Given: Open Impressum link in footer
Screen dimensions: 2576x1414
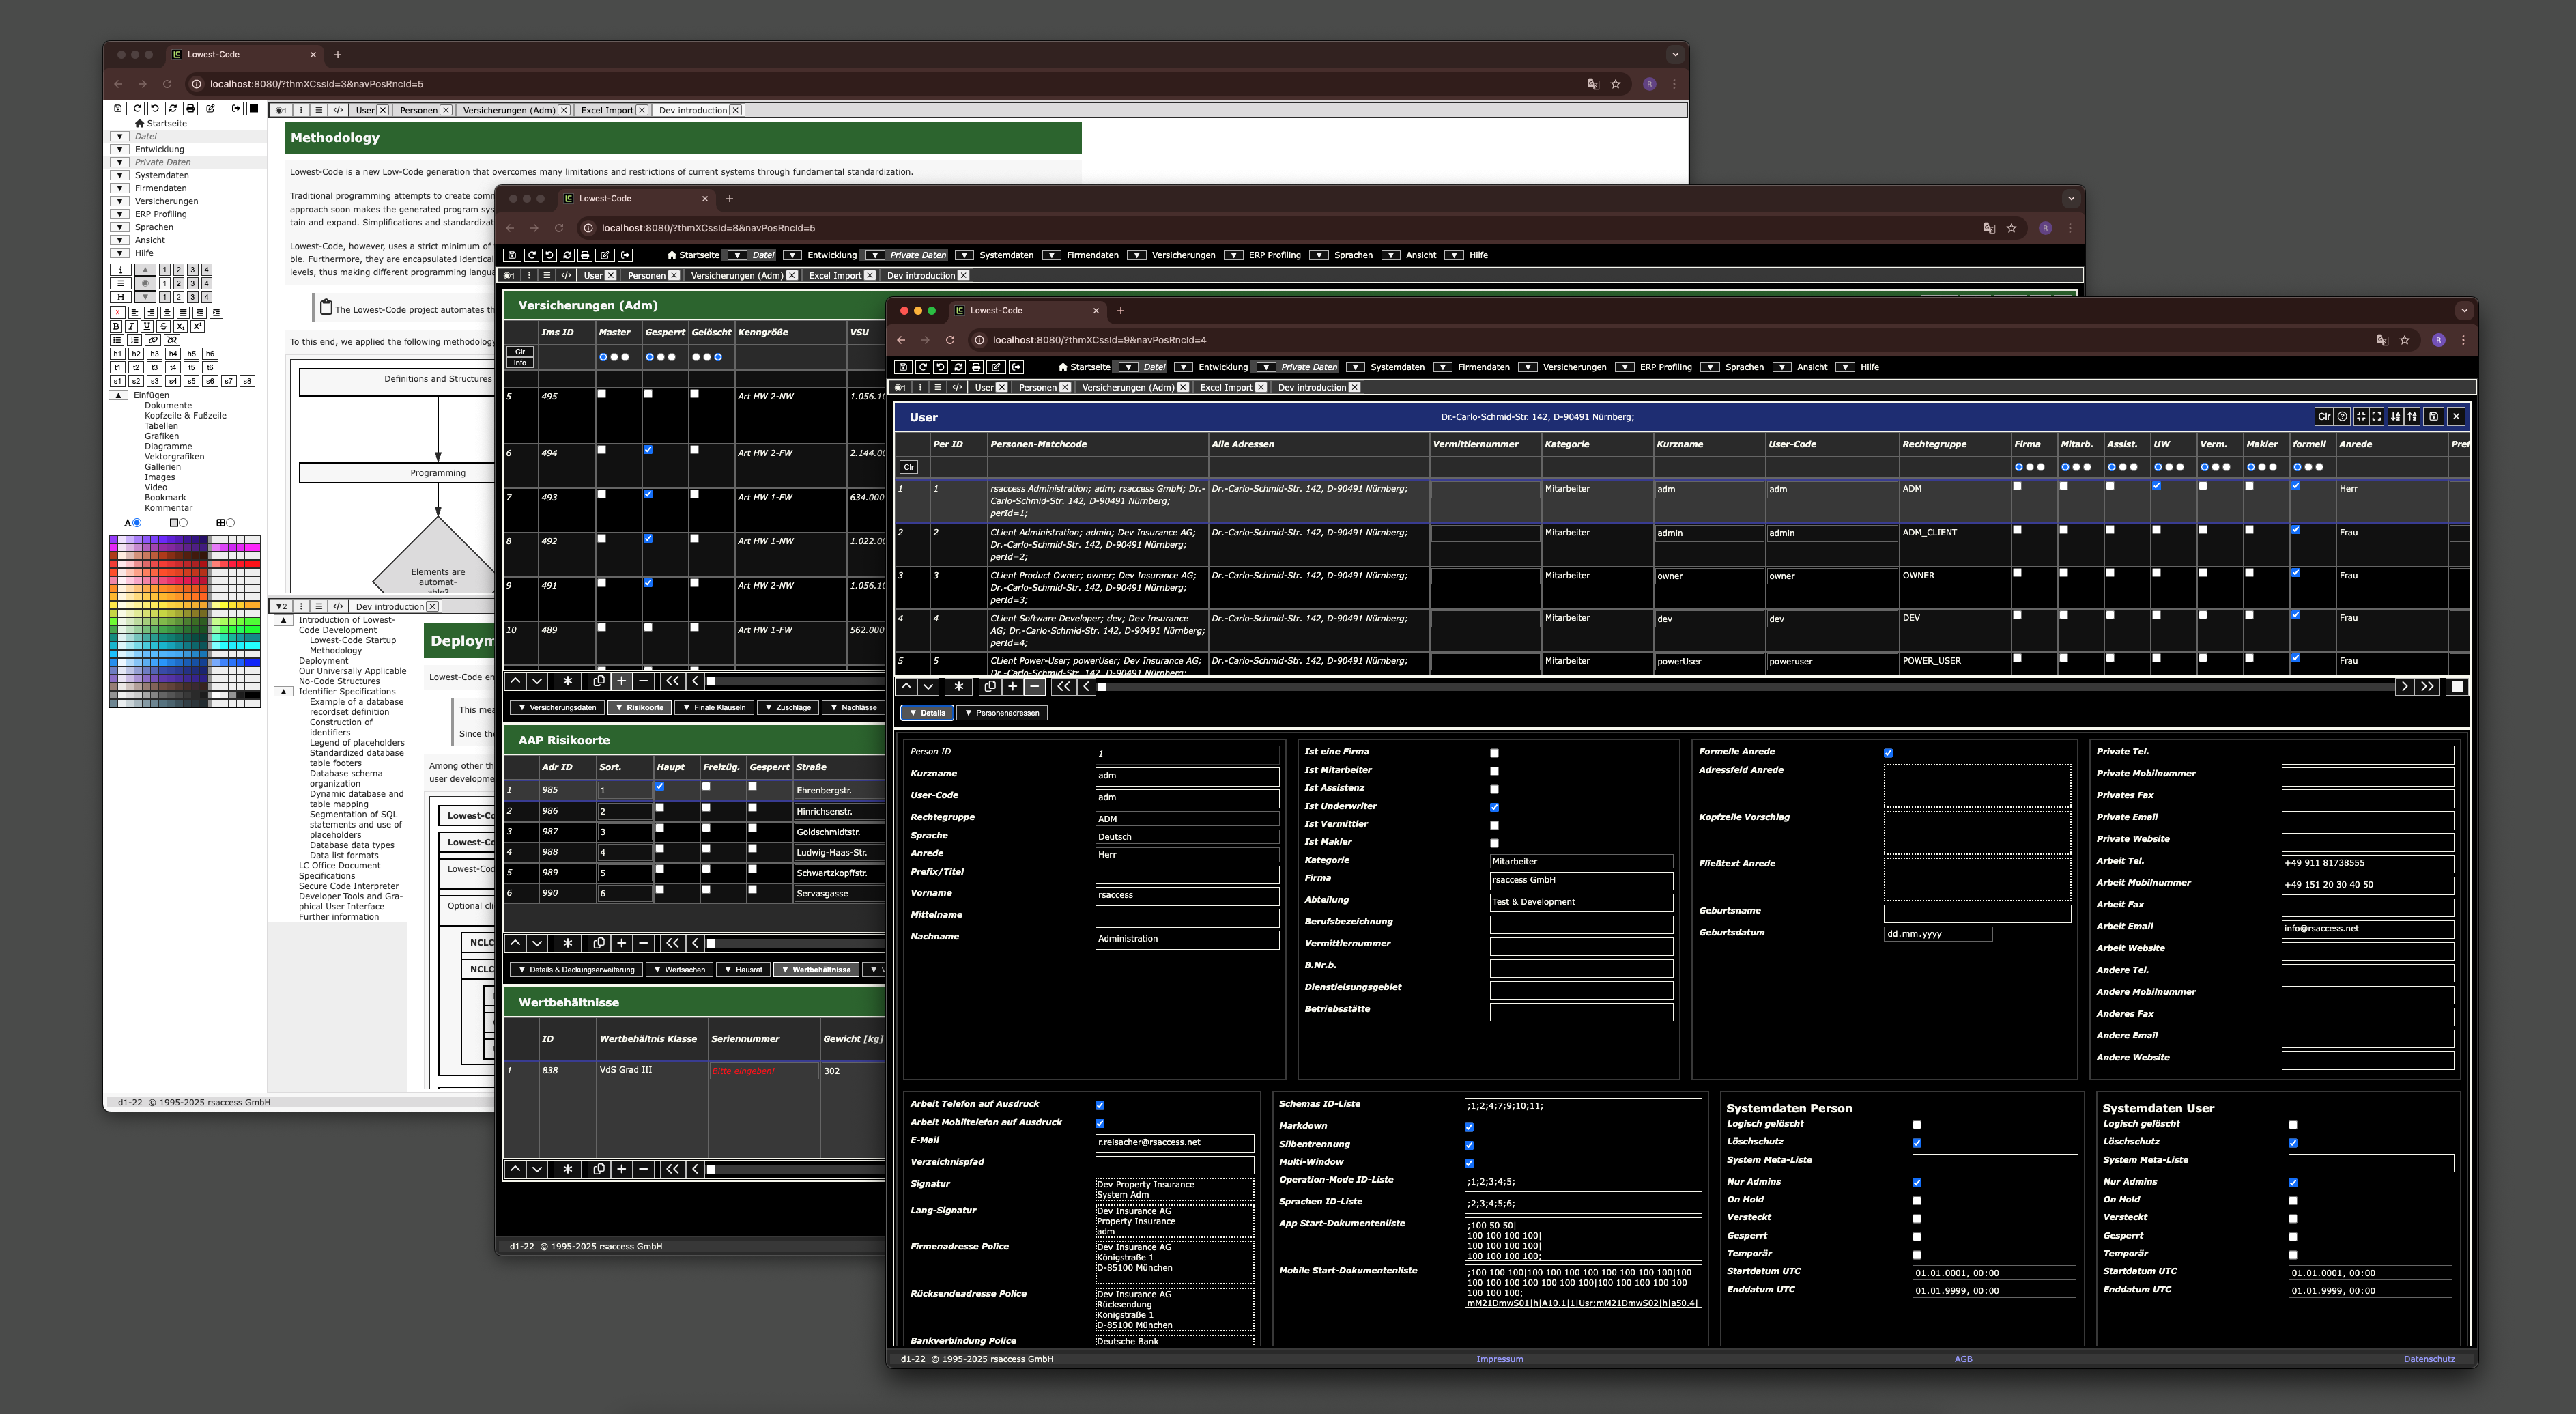Looking at the screenshot, I should tap(1499, 1359).
